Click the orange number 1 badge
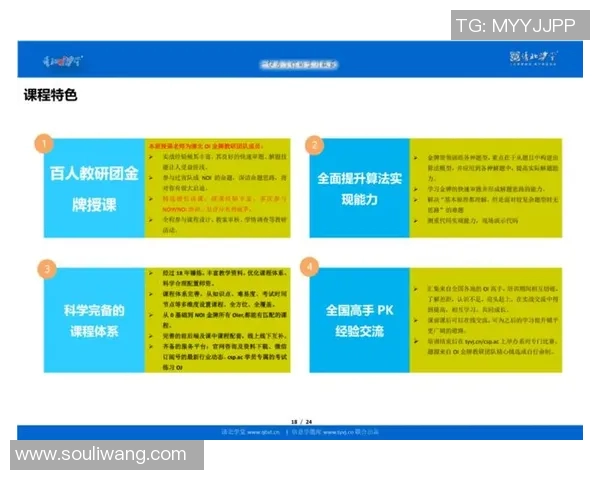The image size is (600, 480). pos(44,144)
